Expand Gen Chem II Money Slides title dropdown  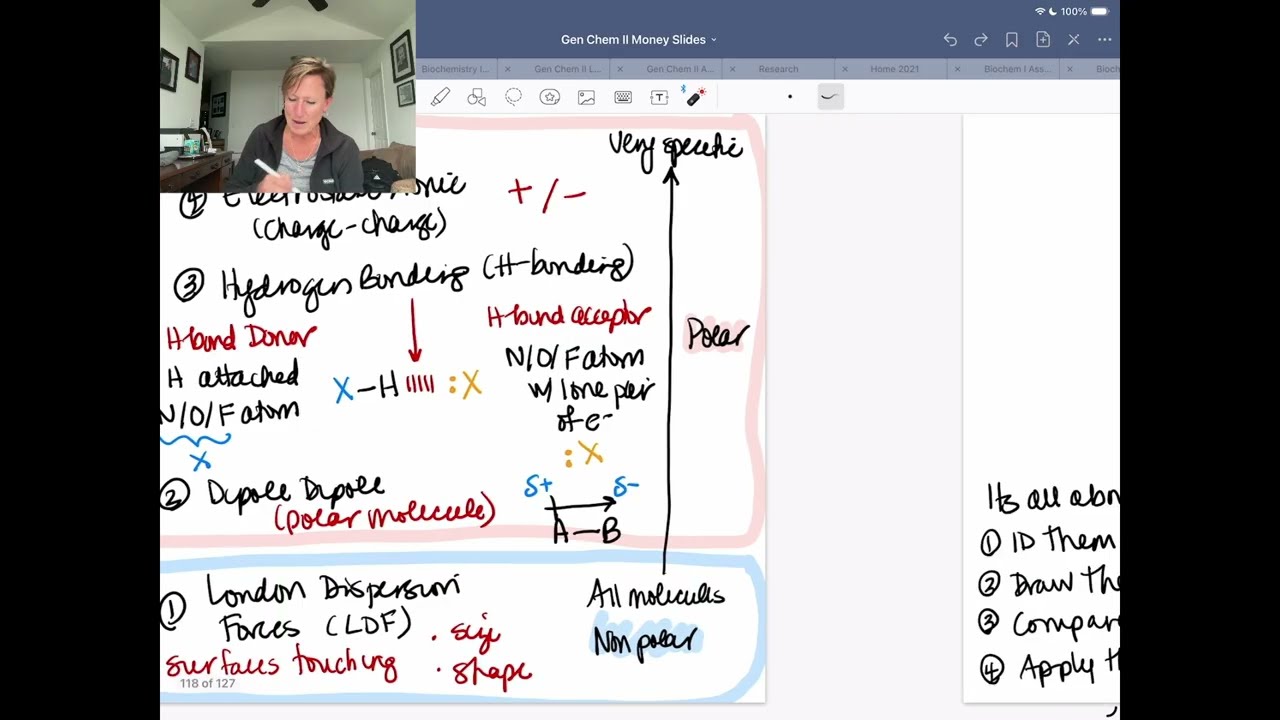(639, 40)
